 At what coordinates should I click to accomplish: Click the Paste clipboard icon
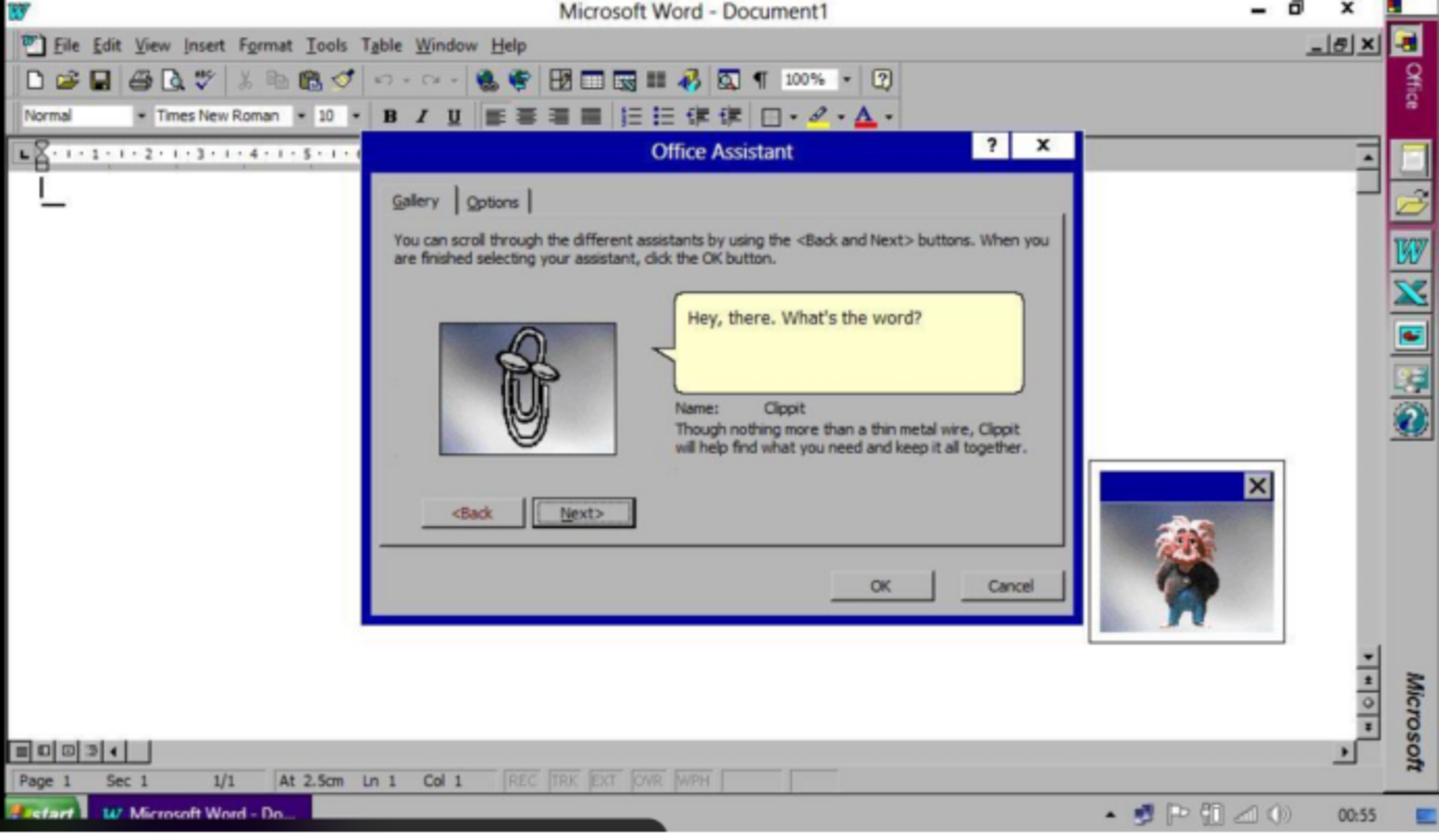point(310,80)
